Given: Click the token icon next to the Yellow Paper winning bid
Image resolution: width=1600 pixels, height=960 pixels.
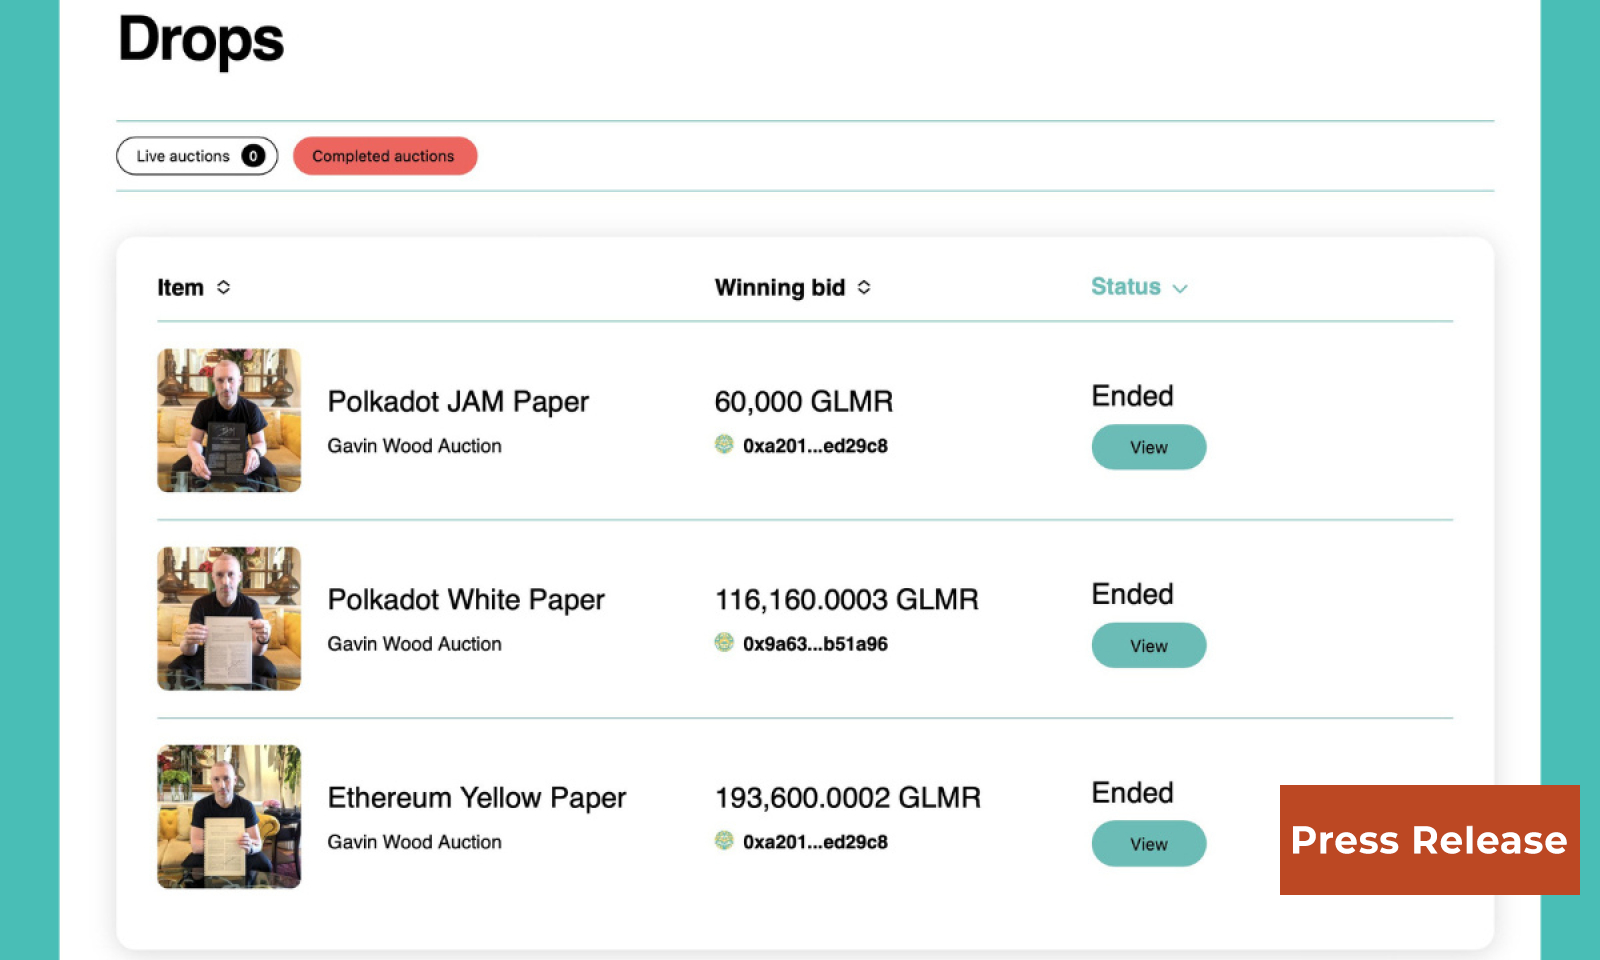Looking at the screenshot, I should [x=723, y=842].
